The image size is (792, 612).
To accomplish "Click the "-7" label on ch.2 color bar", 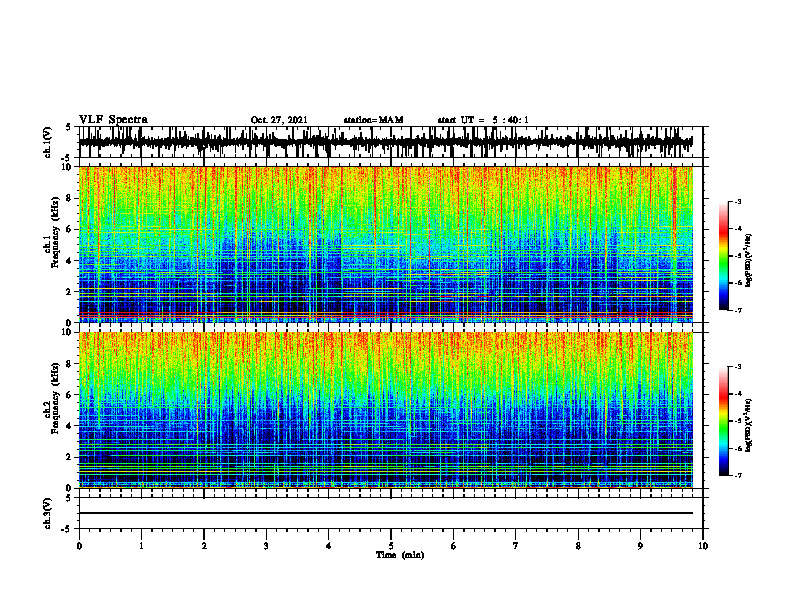I will pos(737,476).
